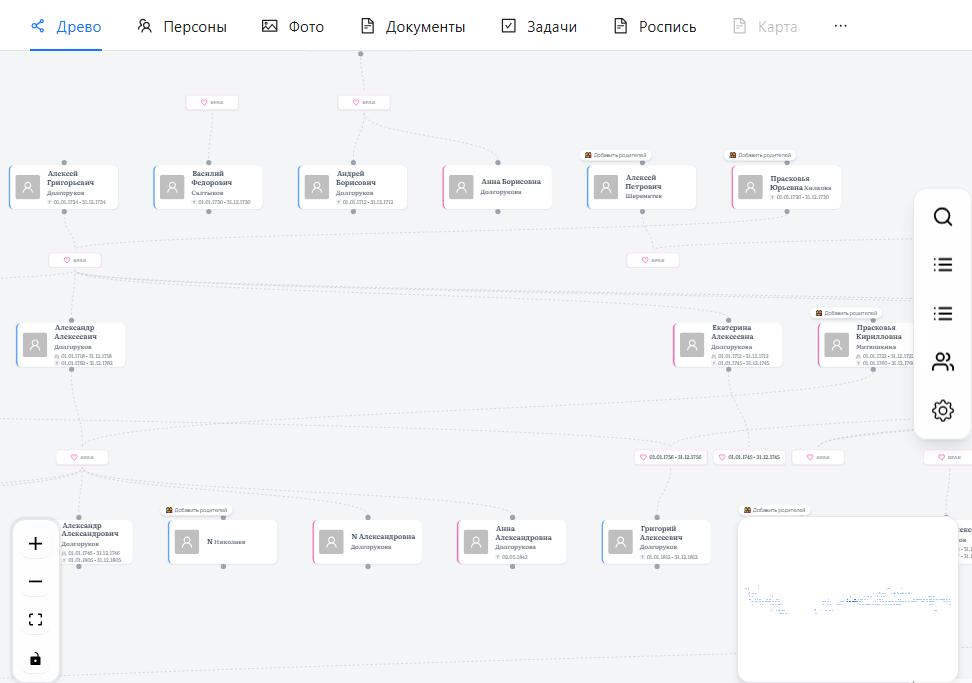The height and width of the screenshot is (683, 972).
Task: Open the people group icon in side panel
Action: tap(942, 362)
